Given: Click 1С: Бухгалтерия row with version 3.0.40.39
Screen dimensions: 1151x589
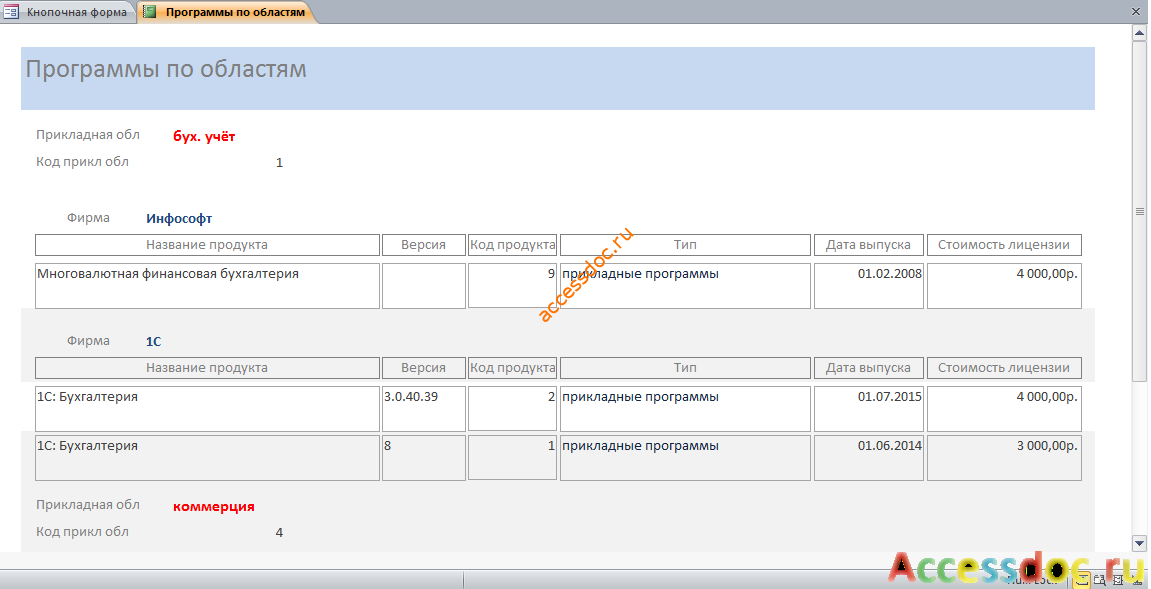Looking at the screenshot, I should (207, 408).
